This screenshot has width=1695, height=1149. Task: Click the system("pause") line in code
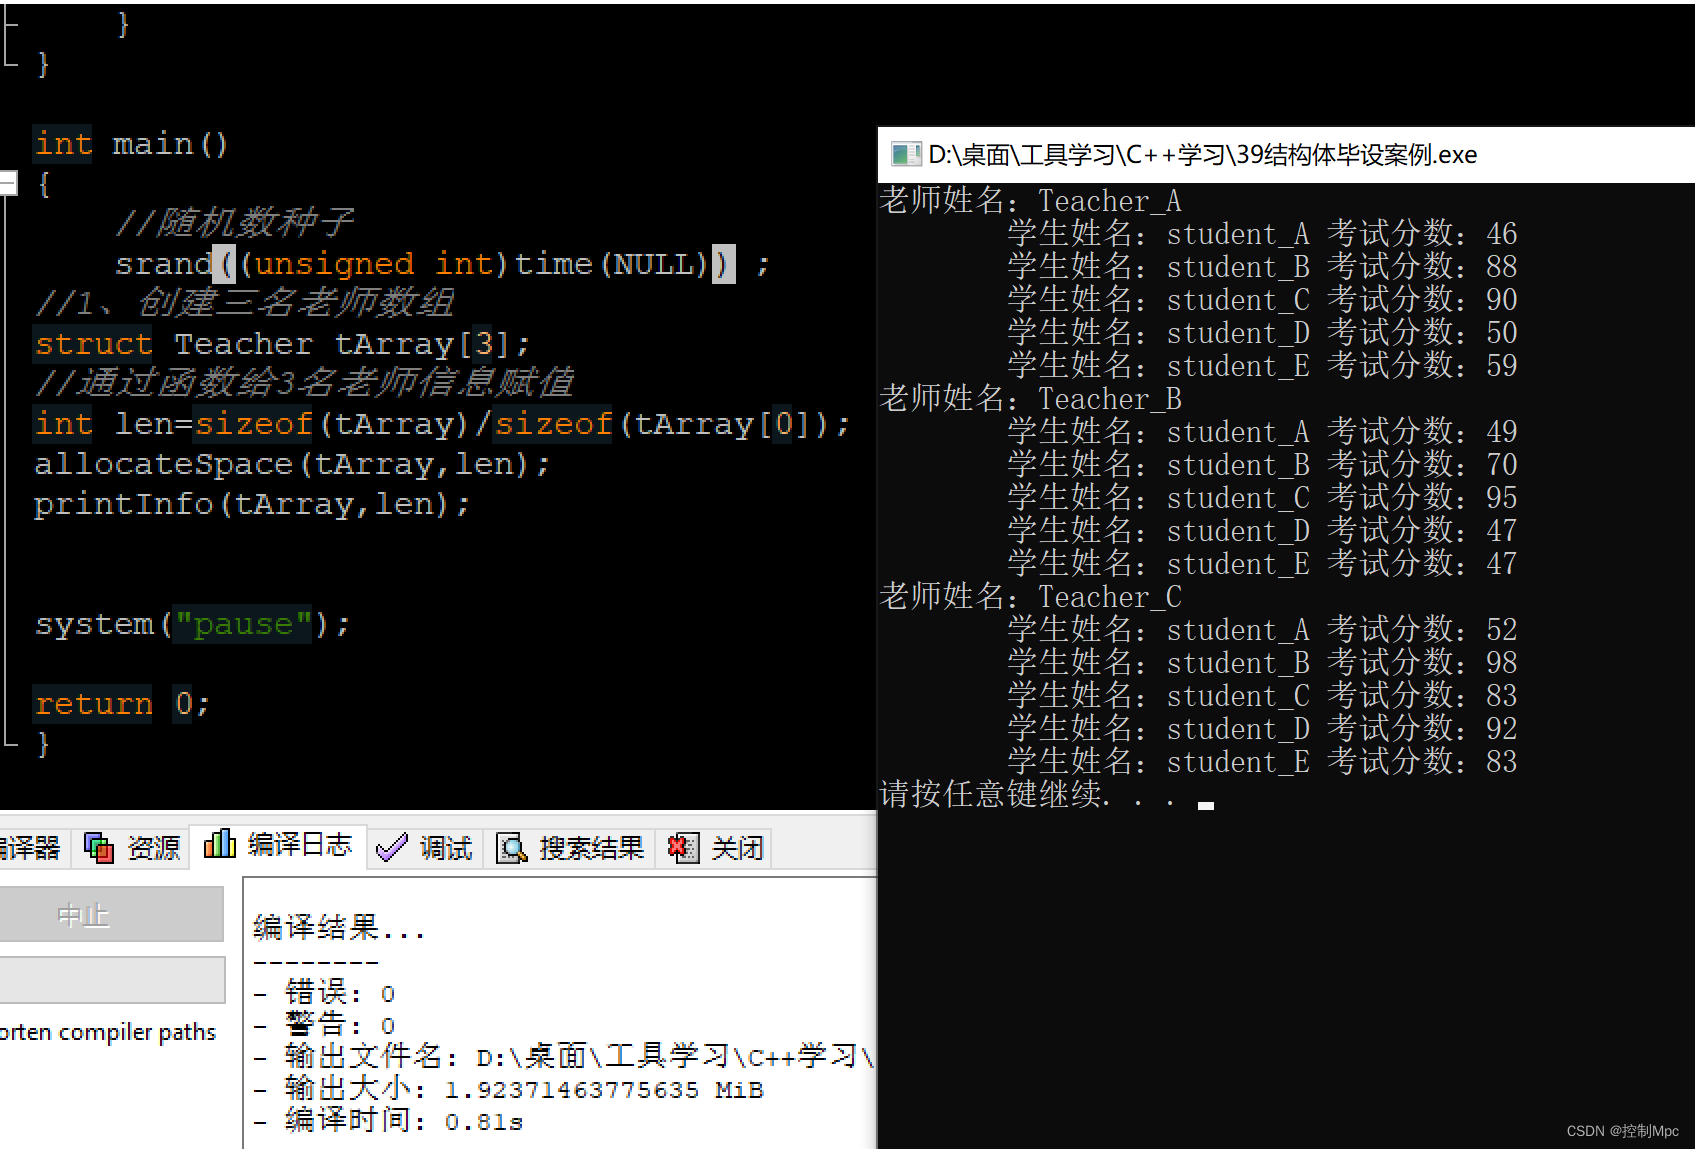pyautogui.click(x=192, y=623)
